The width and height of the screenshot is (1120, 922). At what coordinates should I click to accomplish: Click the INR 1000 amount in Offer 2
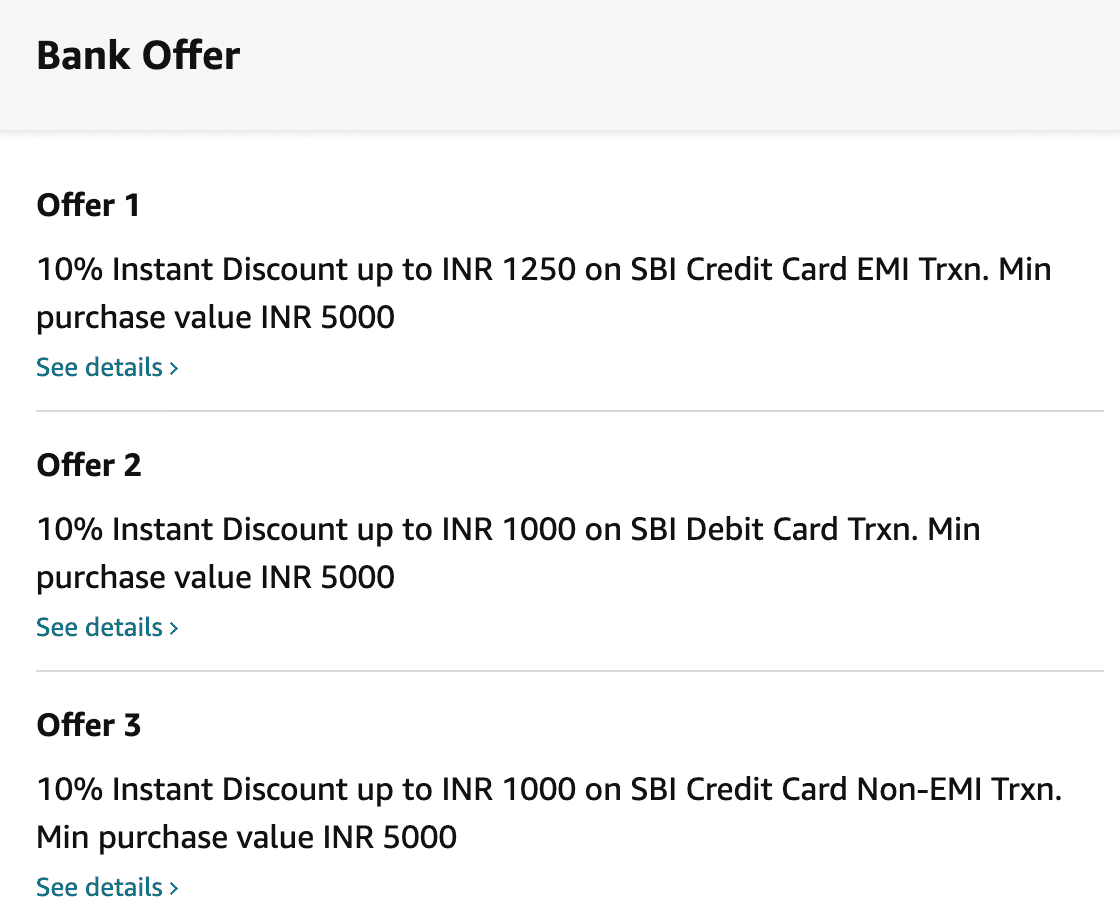509,530
